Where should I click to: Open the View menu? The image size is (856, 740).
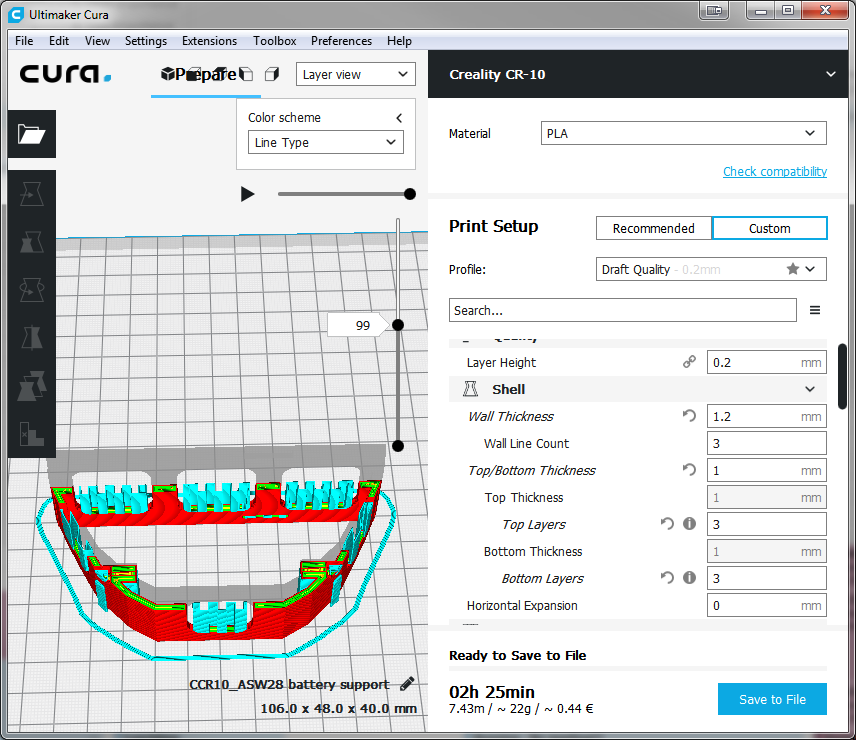coord(97,41)
